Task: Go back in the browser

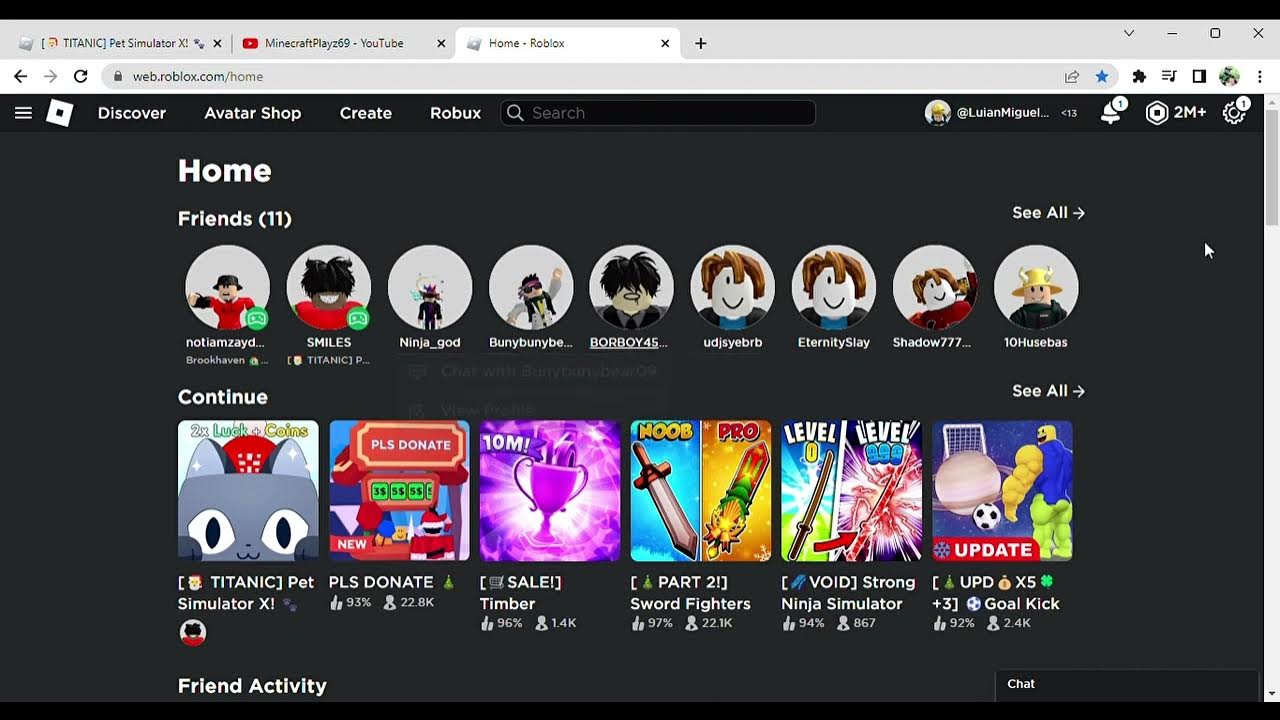Action: point(20,76)
